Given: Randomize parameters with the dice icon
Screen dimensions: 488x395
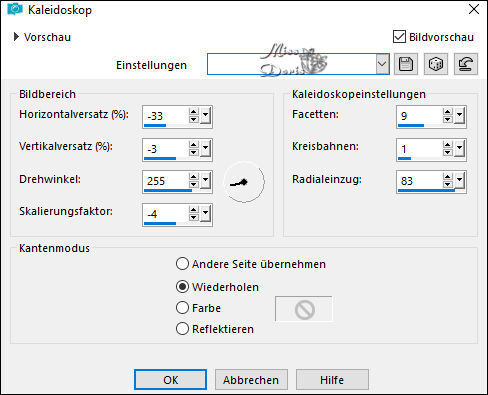Looking at the screenshot, I should pyautogui.click(x=436, y=64).
